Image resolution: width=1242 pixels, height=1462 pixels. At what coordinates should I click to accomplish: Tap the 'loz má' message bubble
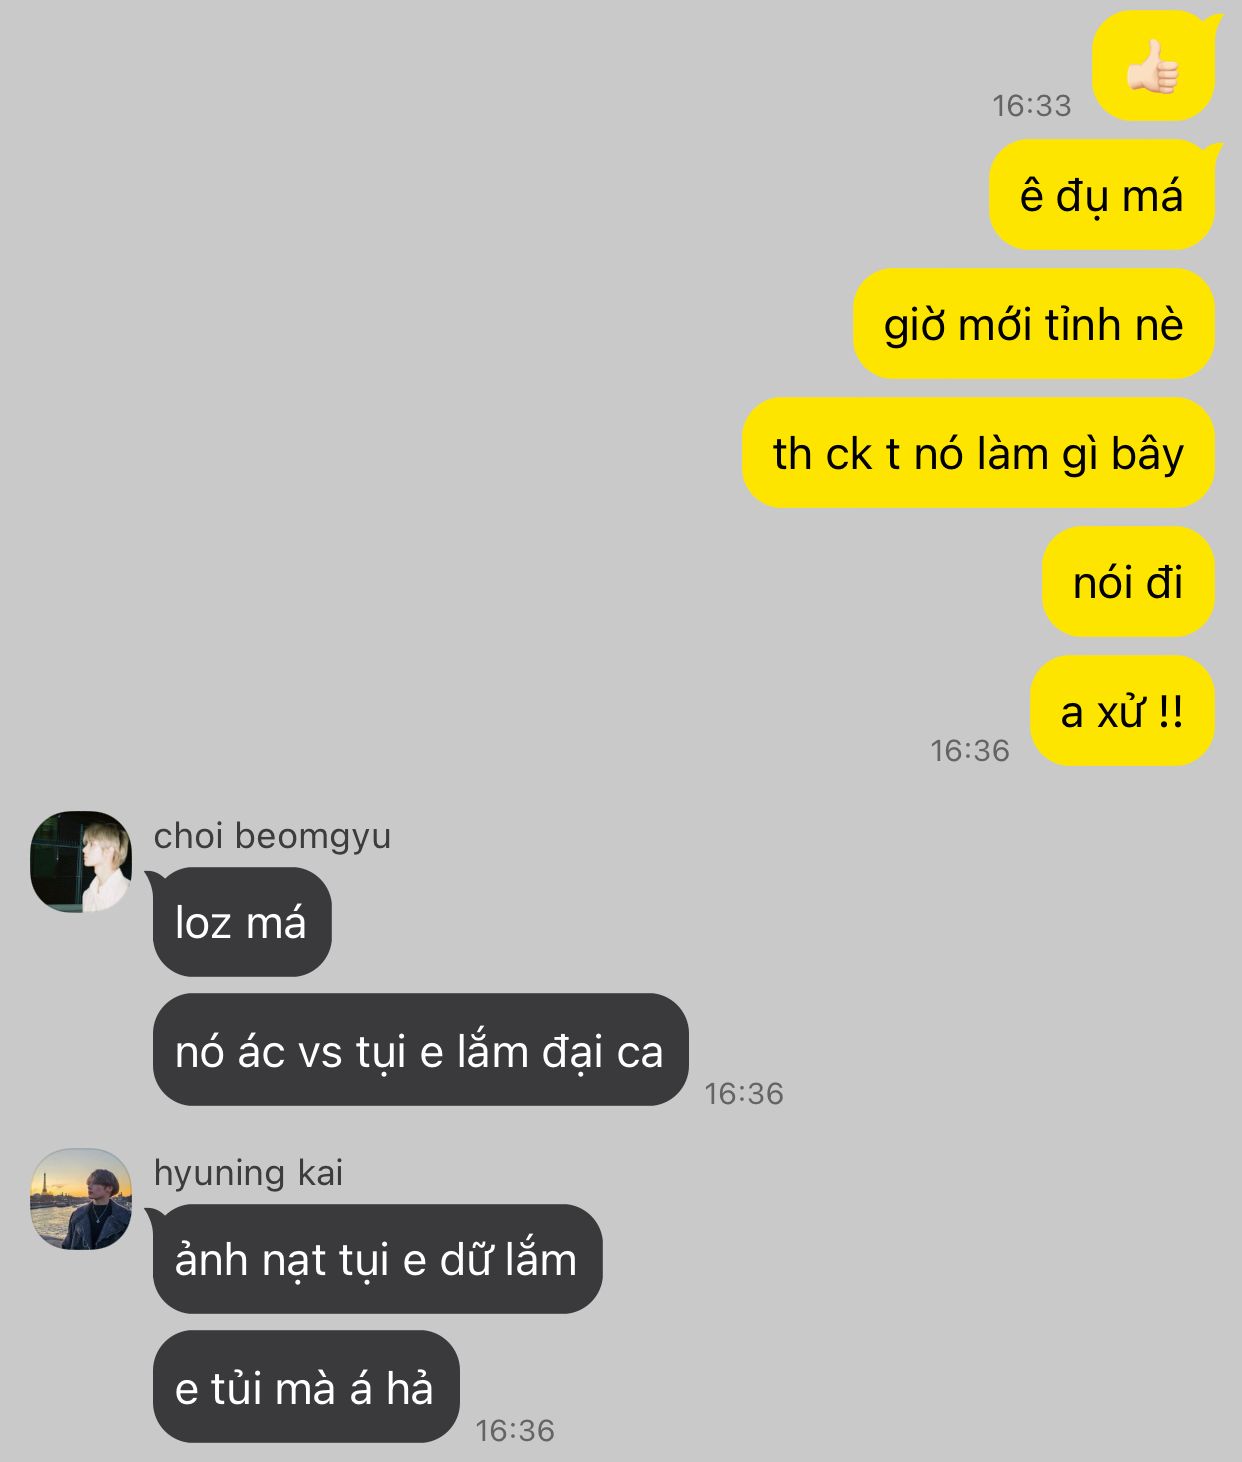tap(241, 922)
